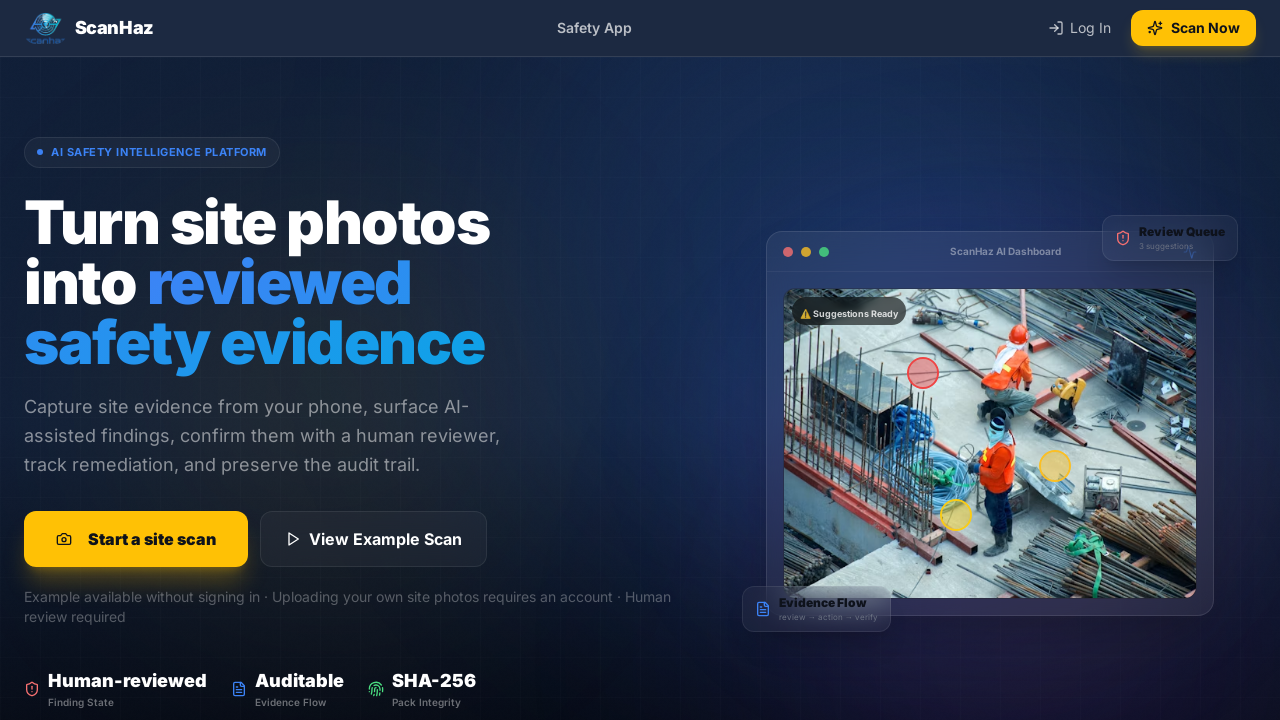Click the play icon in View Example Scan
1280x720 pixels.
click(x=293, y=539)
